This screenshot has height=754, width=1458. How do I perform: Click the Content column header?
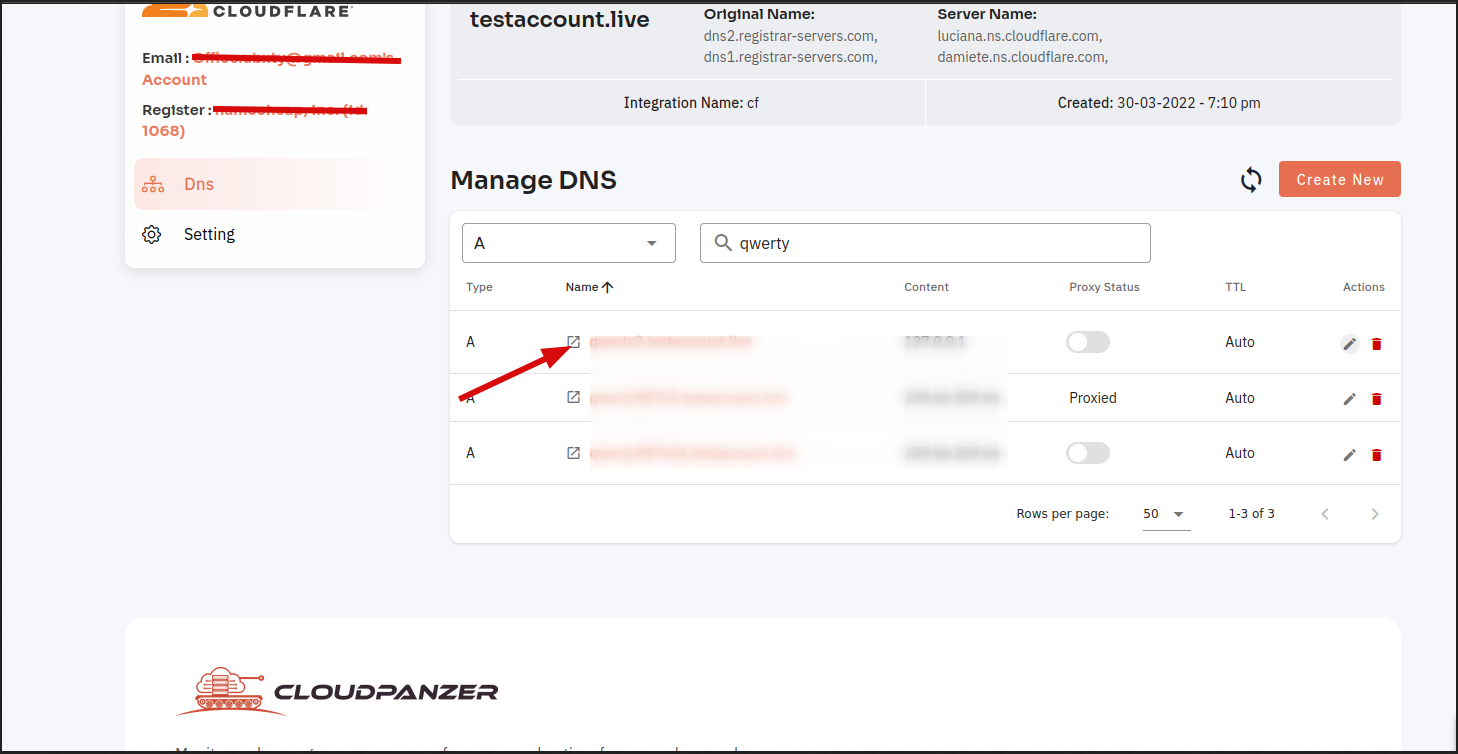(x=926, y=287)
